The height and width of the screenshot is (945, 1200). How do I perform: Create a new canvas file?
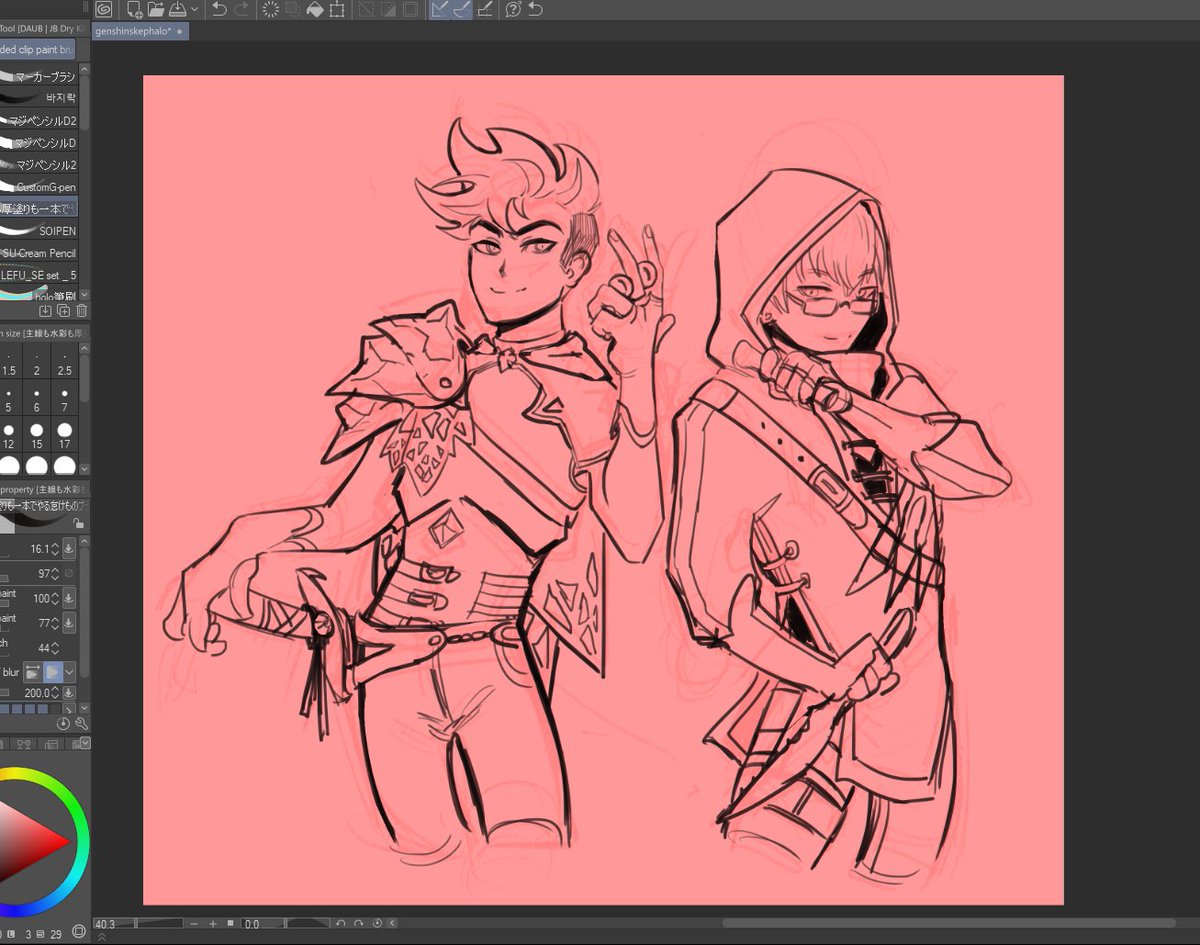click(x=134, y=9)
